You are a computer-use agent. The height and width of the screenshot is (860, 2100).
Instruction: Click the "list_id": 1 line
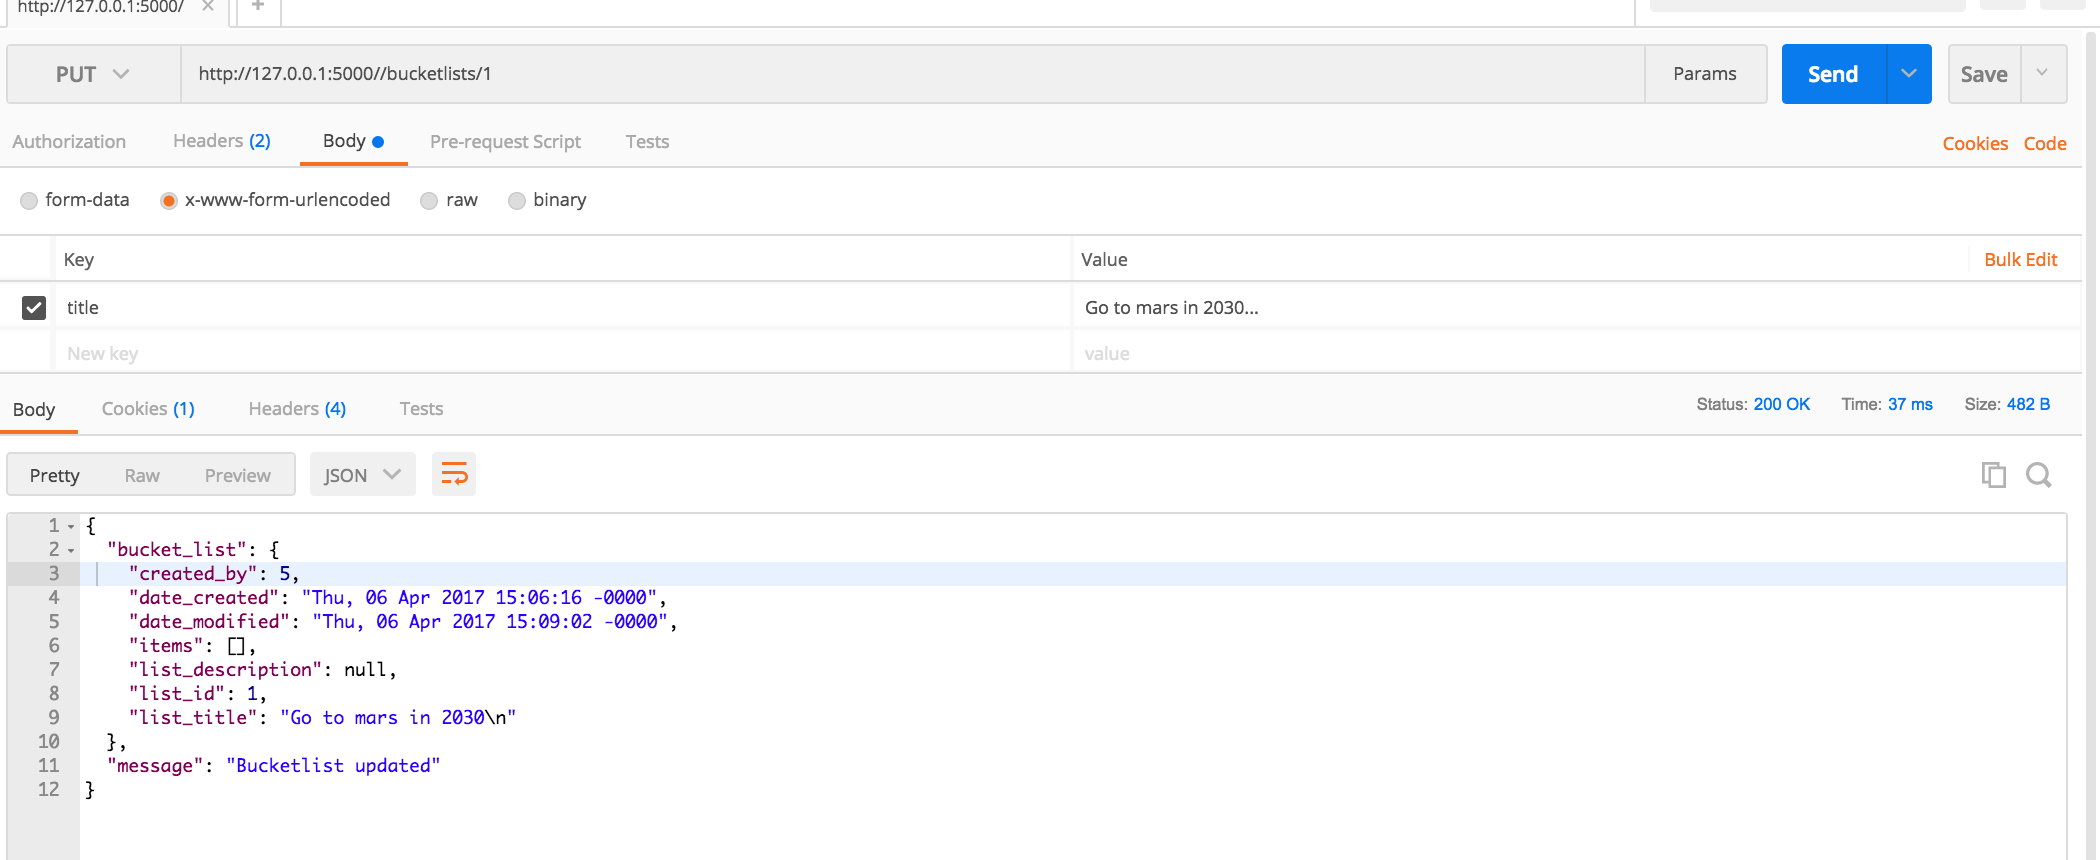click(x=198, y=694)
